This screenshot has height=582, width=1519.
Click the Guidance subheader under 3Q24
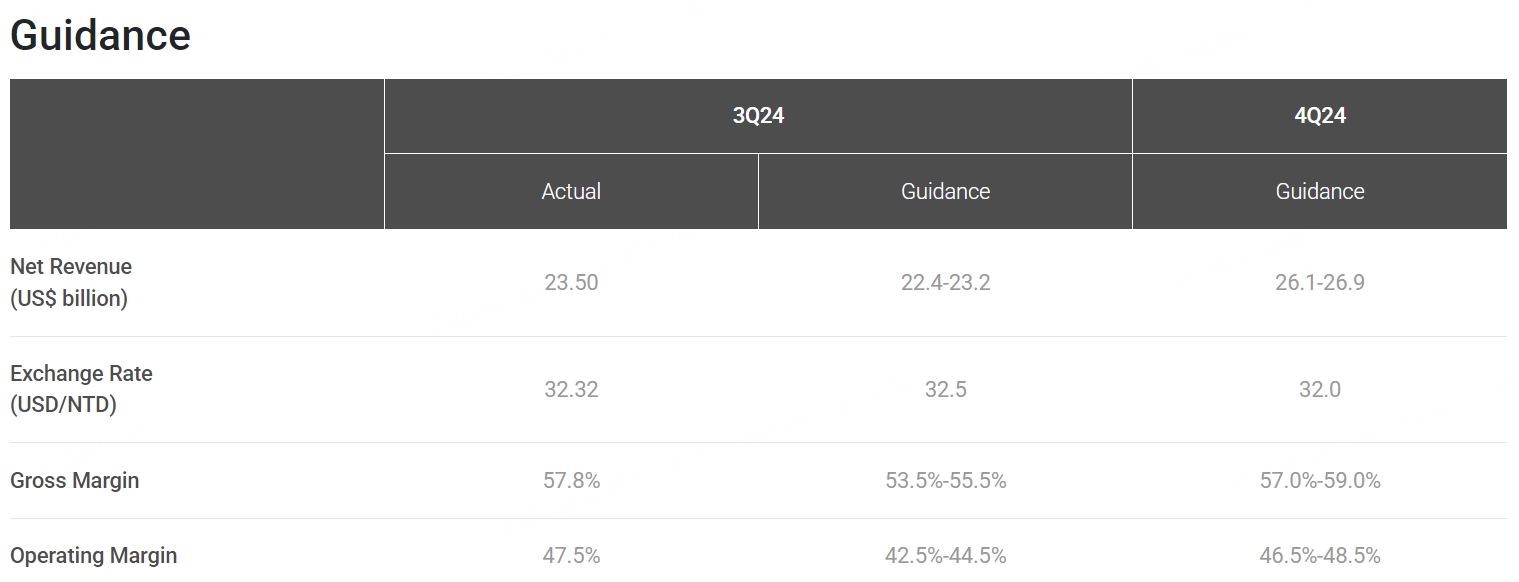pyautogui.click(x=945, y=191)
